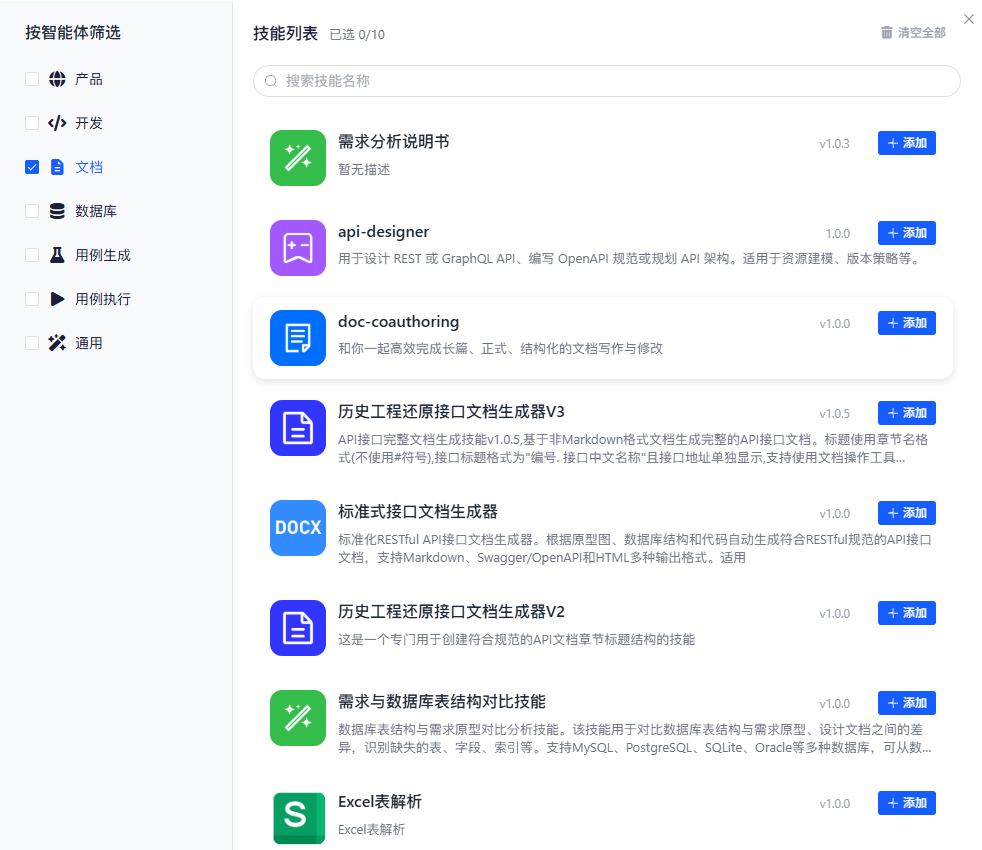Focus the 搜索技能名称 search field
982x850 pixels.
606,81
